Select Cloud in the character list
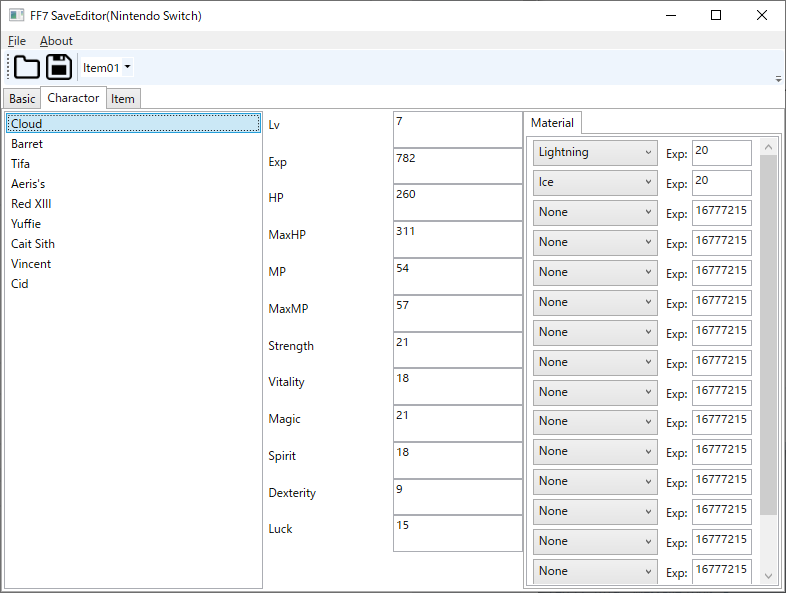 click(x=133, y=123)
